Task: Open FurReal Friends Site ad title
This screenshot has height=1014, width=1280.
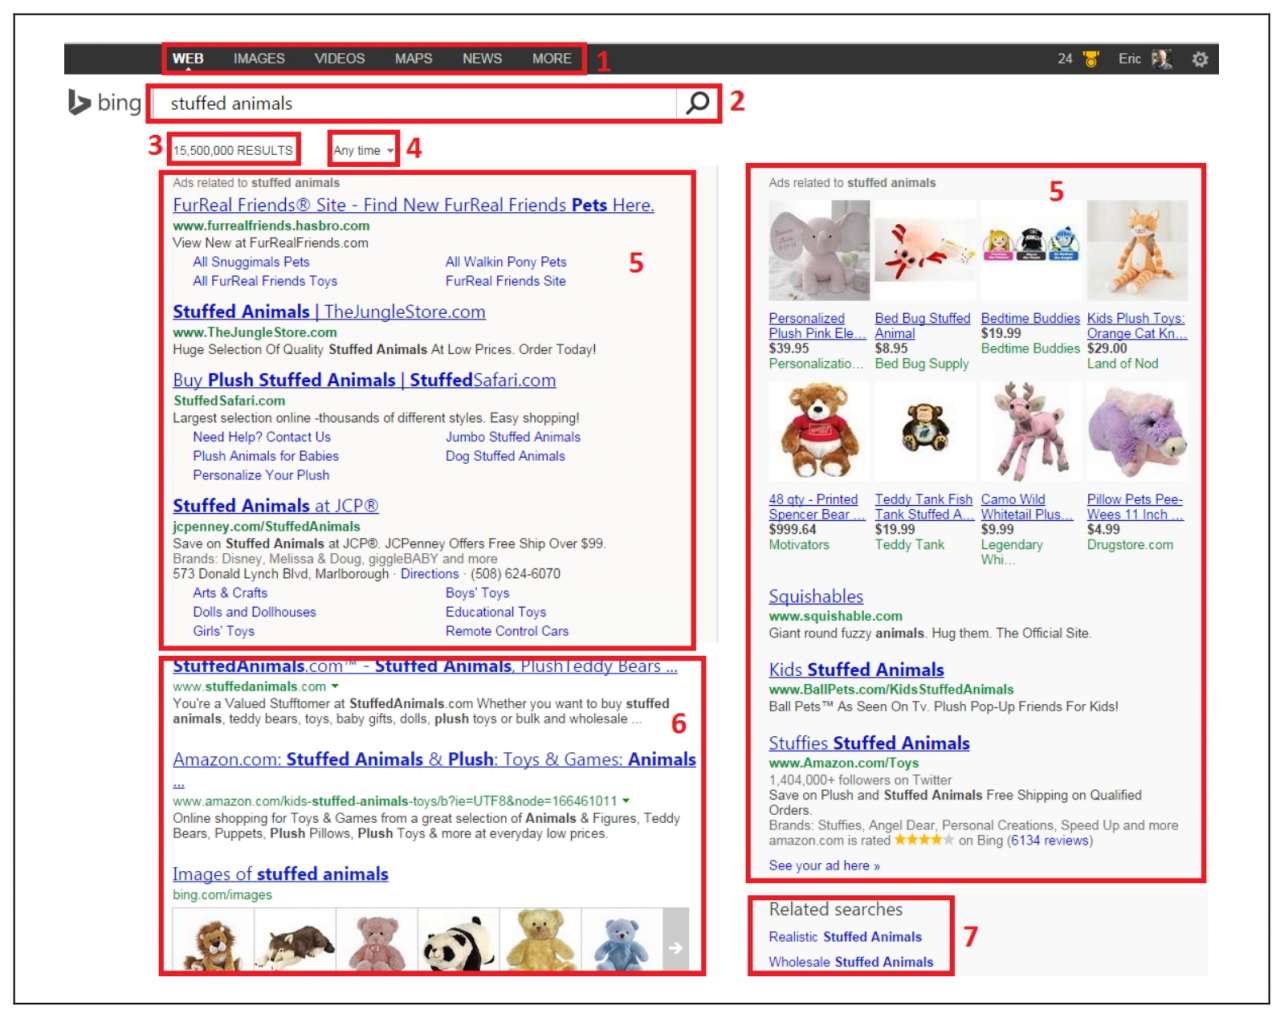Action: 413,205
